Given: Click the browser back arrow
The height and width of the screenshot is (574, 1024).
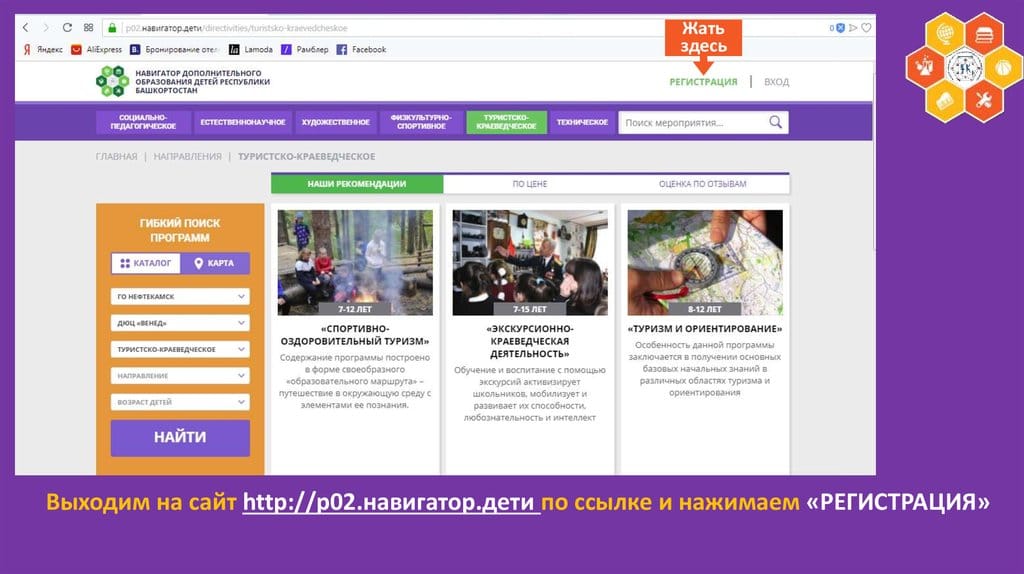Looking at the screenshot, I should coord(25,28).
